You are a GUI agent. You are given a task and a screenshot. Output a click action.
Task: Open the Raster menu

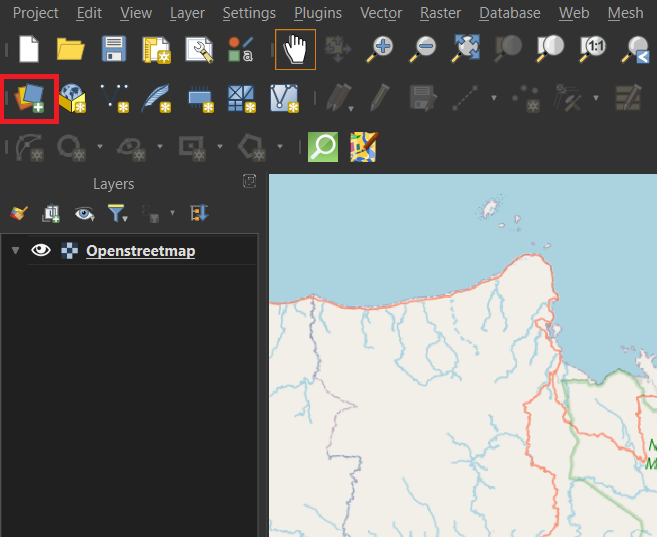point(440,13)
